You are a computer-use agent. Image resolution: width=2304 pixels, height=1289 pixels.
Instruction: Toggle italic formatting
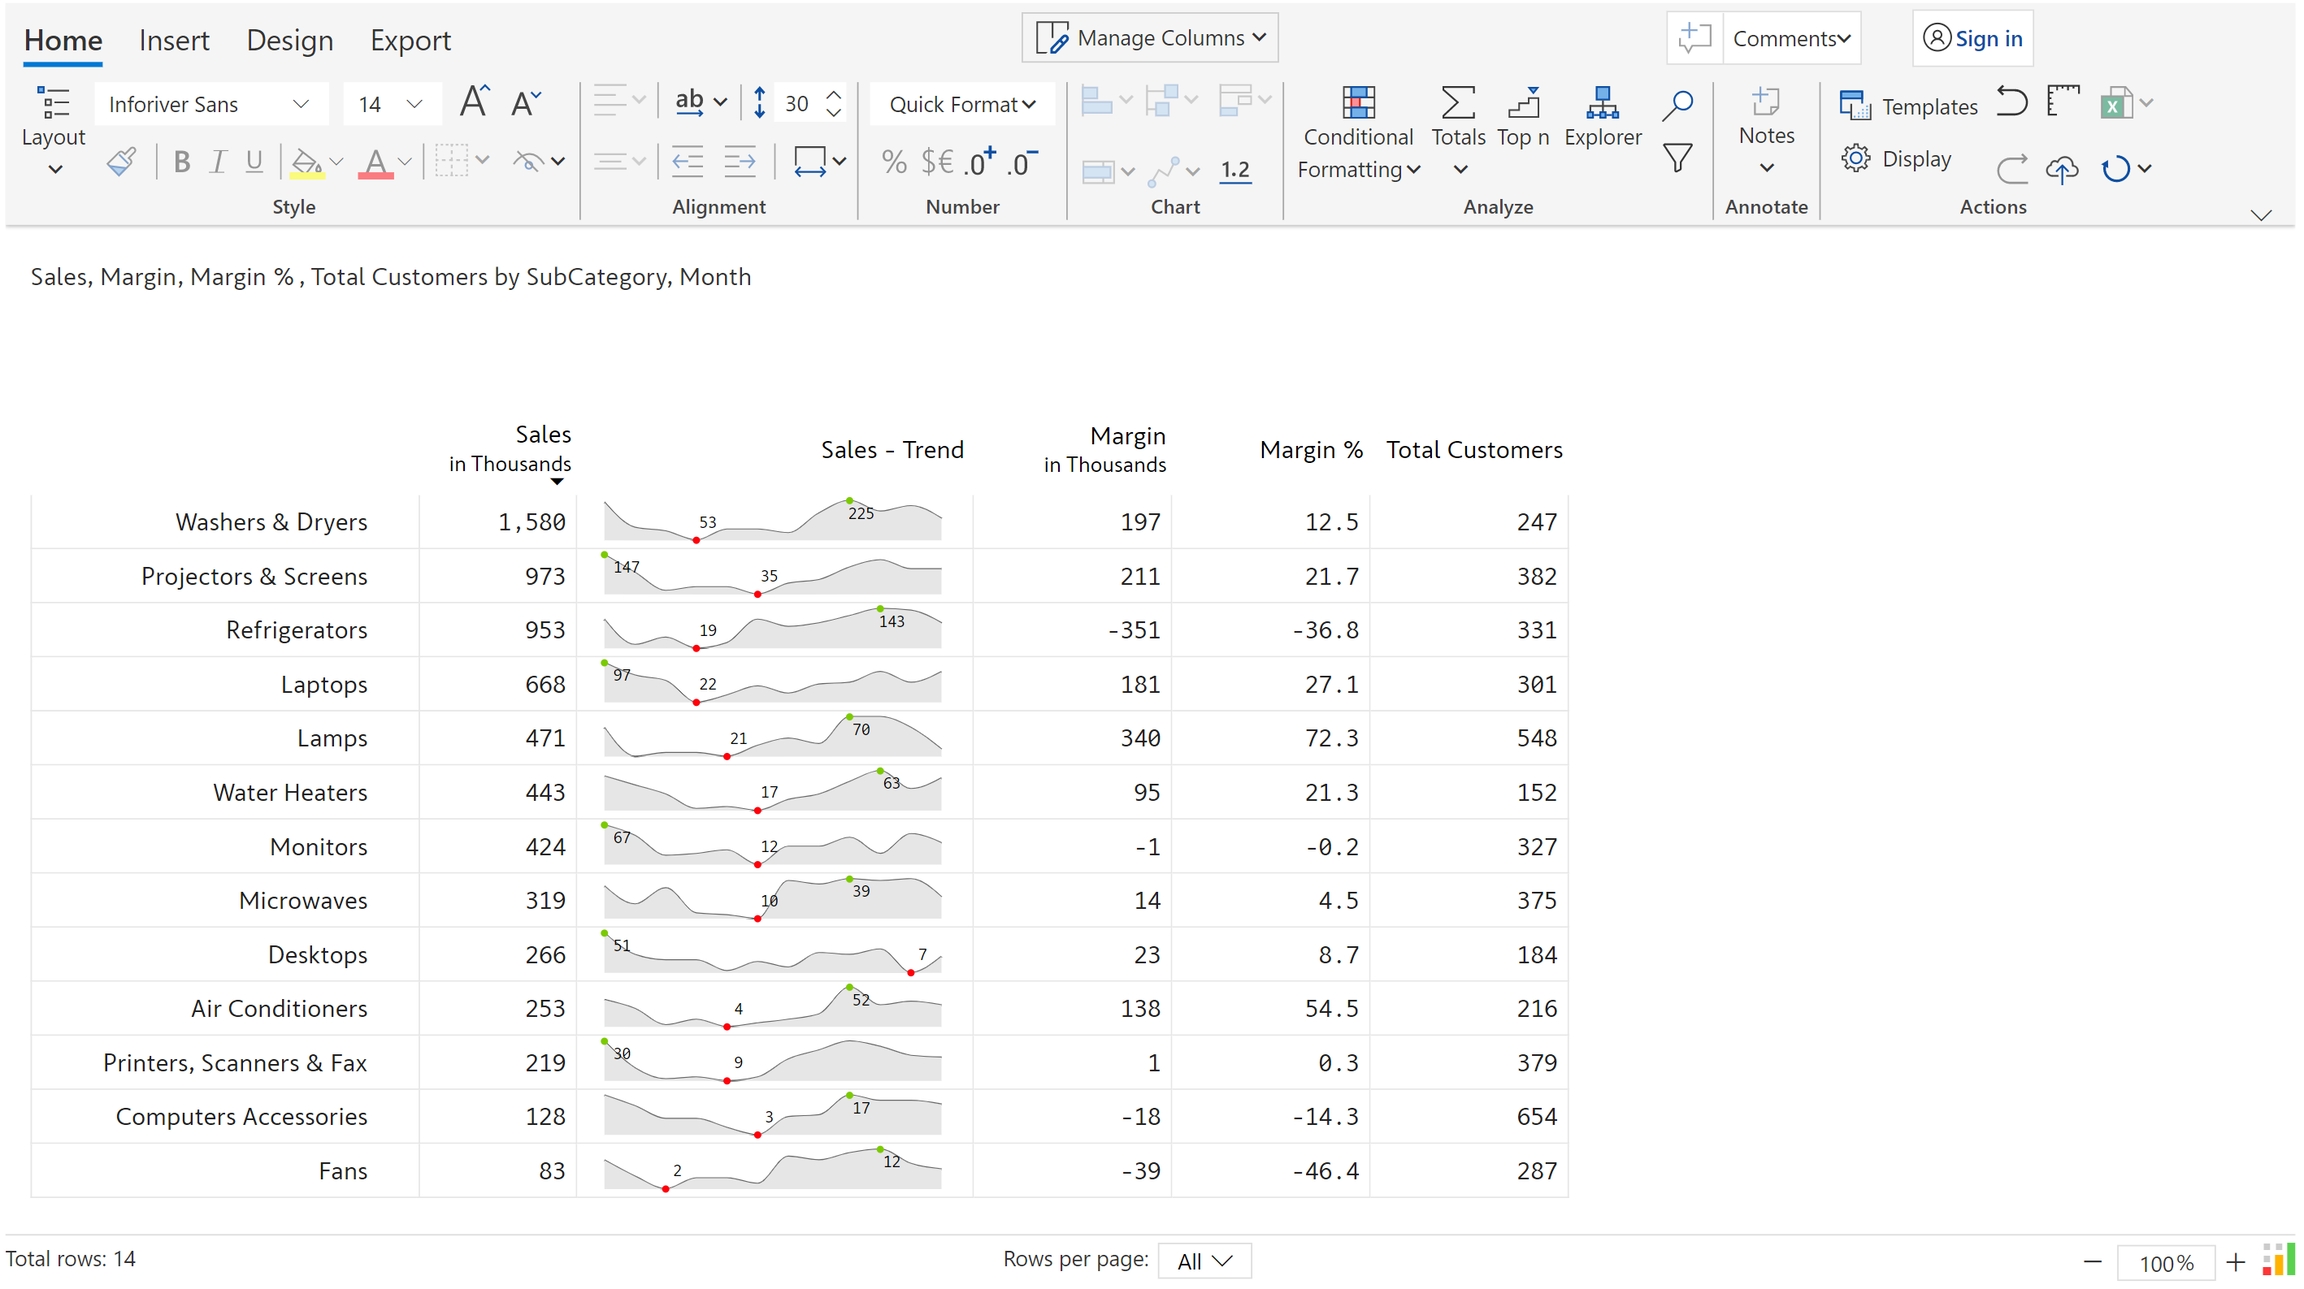pos(218,161)
